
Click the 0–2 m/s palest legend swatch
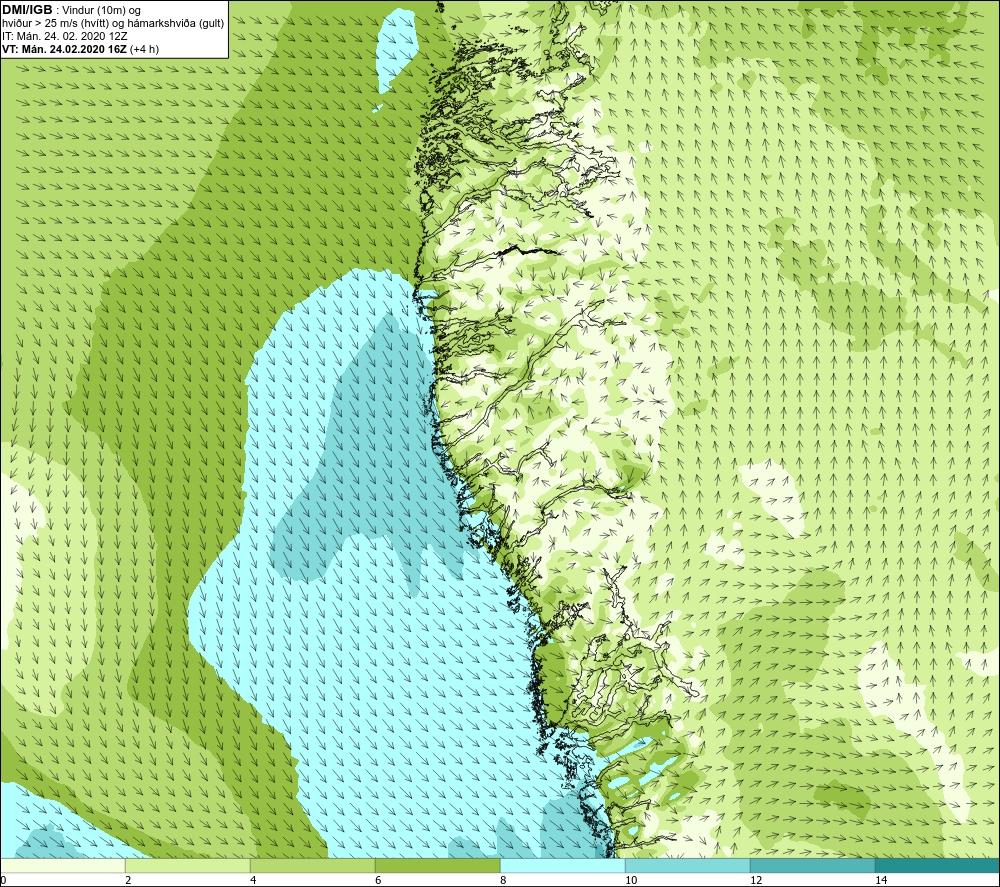(62, 865)
